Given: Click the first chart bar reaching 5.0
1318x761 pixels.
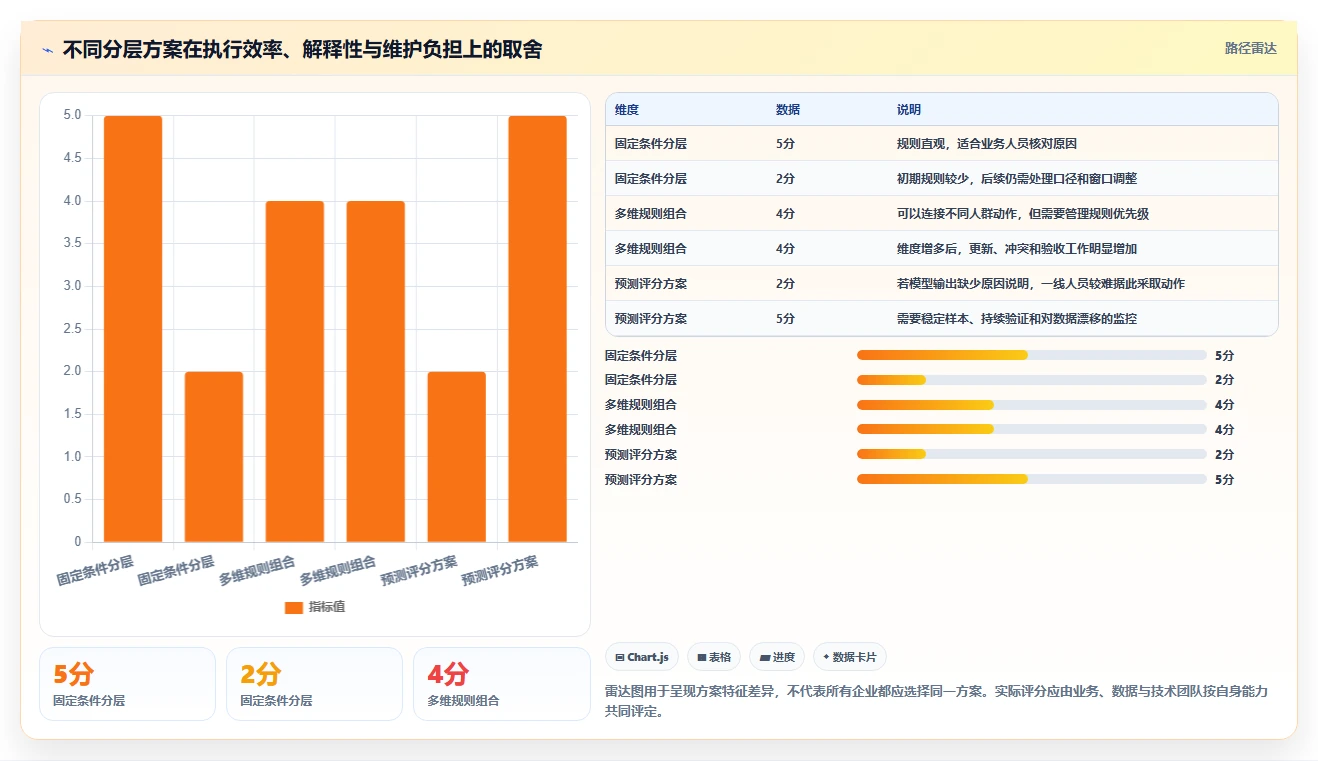Looking at the screenshot, I should coord(133,329).
